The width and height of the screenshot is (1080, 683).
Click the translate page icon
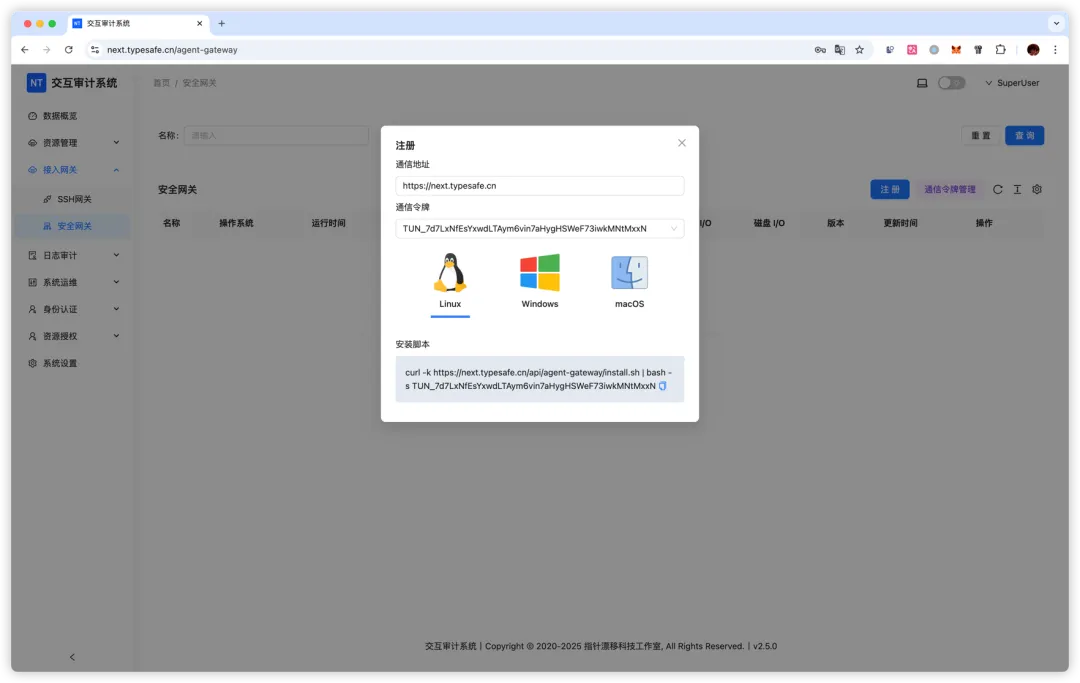[x=840, y=50]
